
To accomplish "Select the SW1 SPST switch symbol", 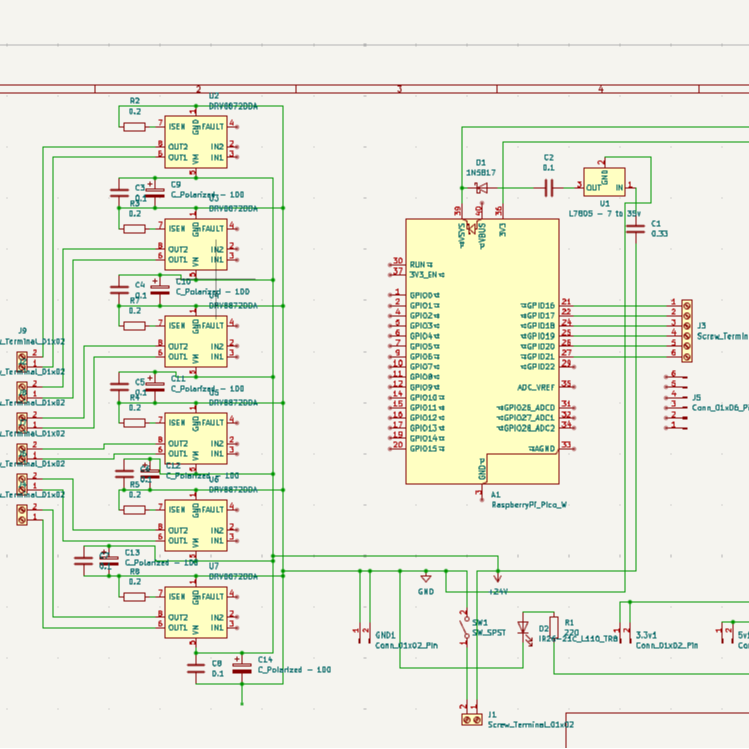I will 465,628.
